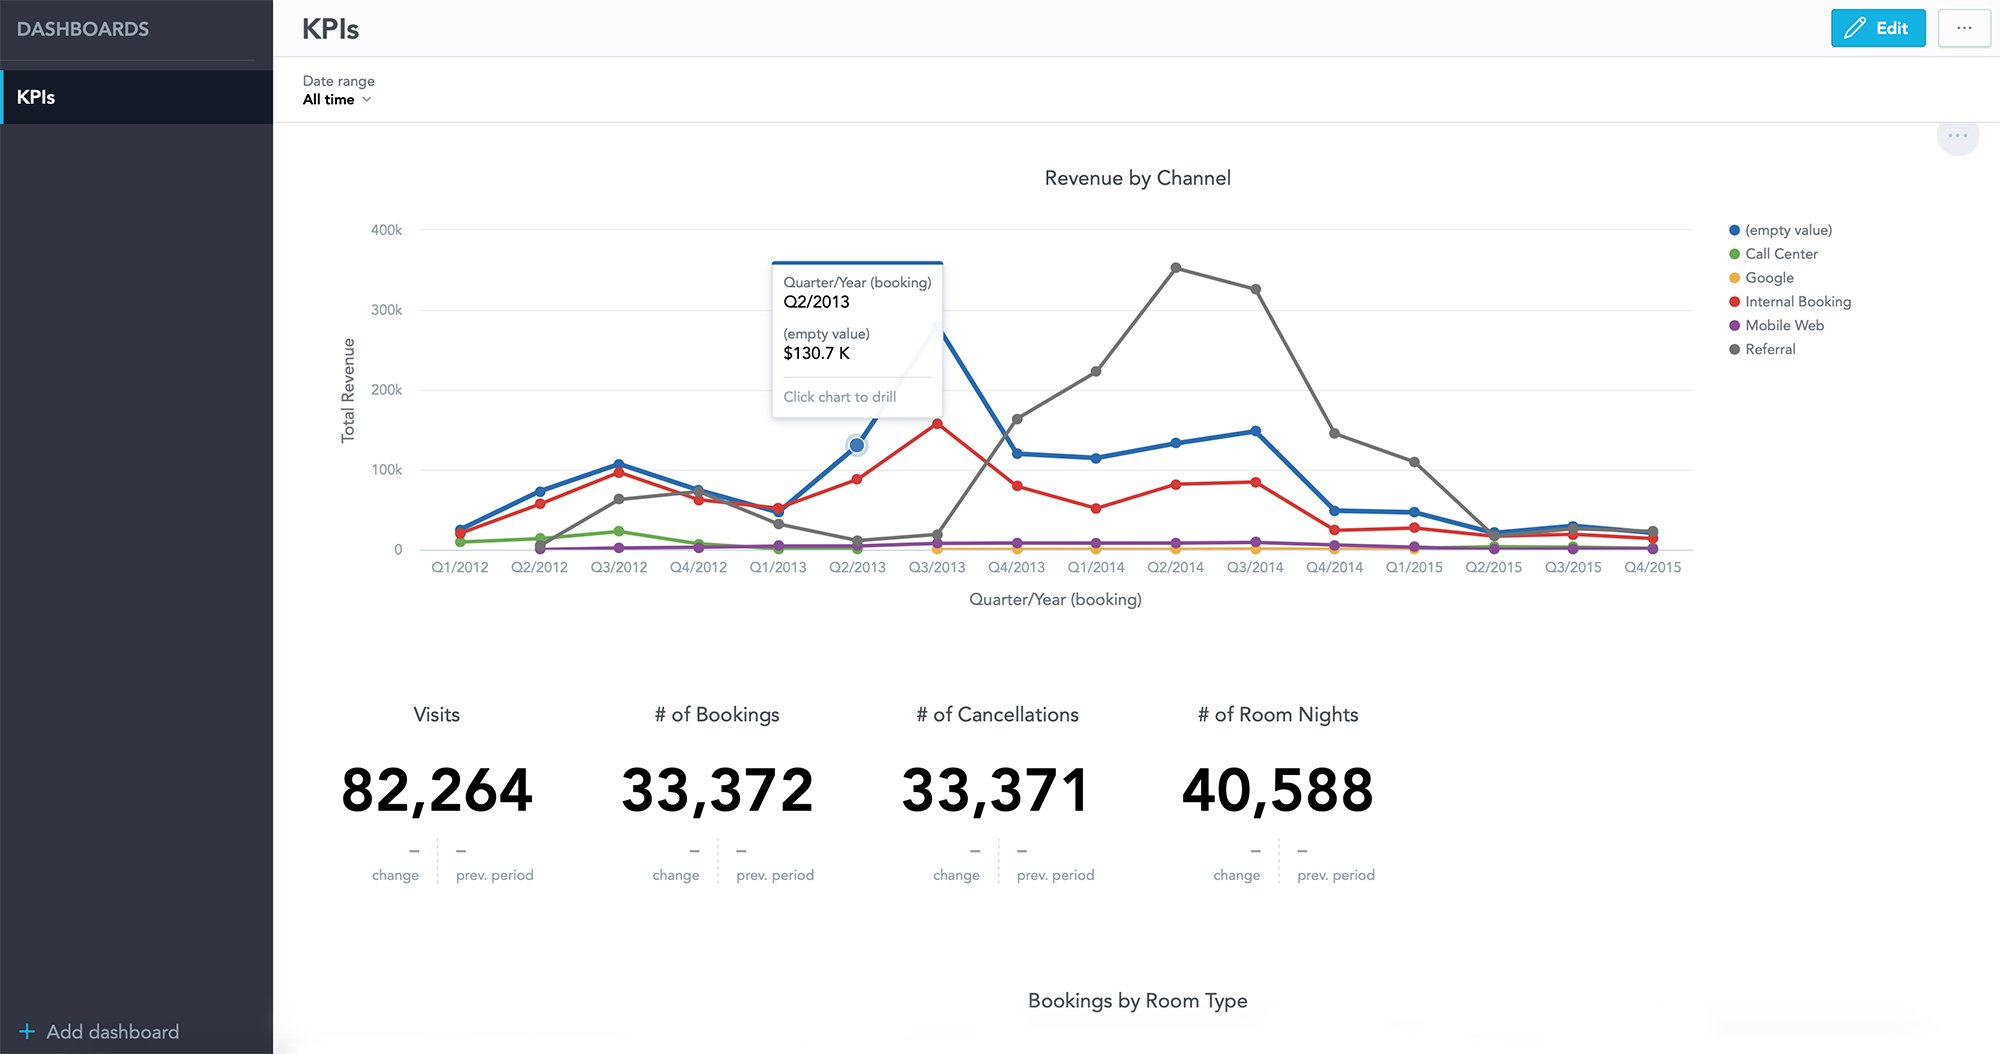This screenshot has width=2000, height=1054.
Task: Click the highlighted Q2/2013 data point
Action: point(856,444)
